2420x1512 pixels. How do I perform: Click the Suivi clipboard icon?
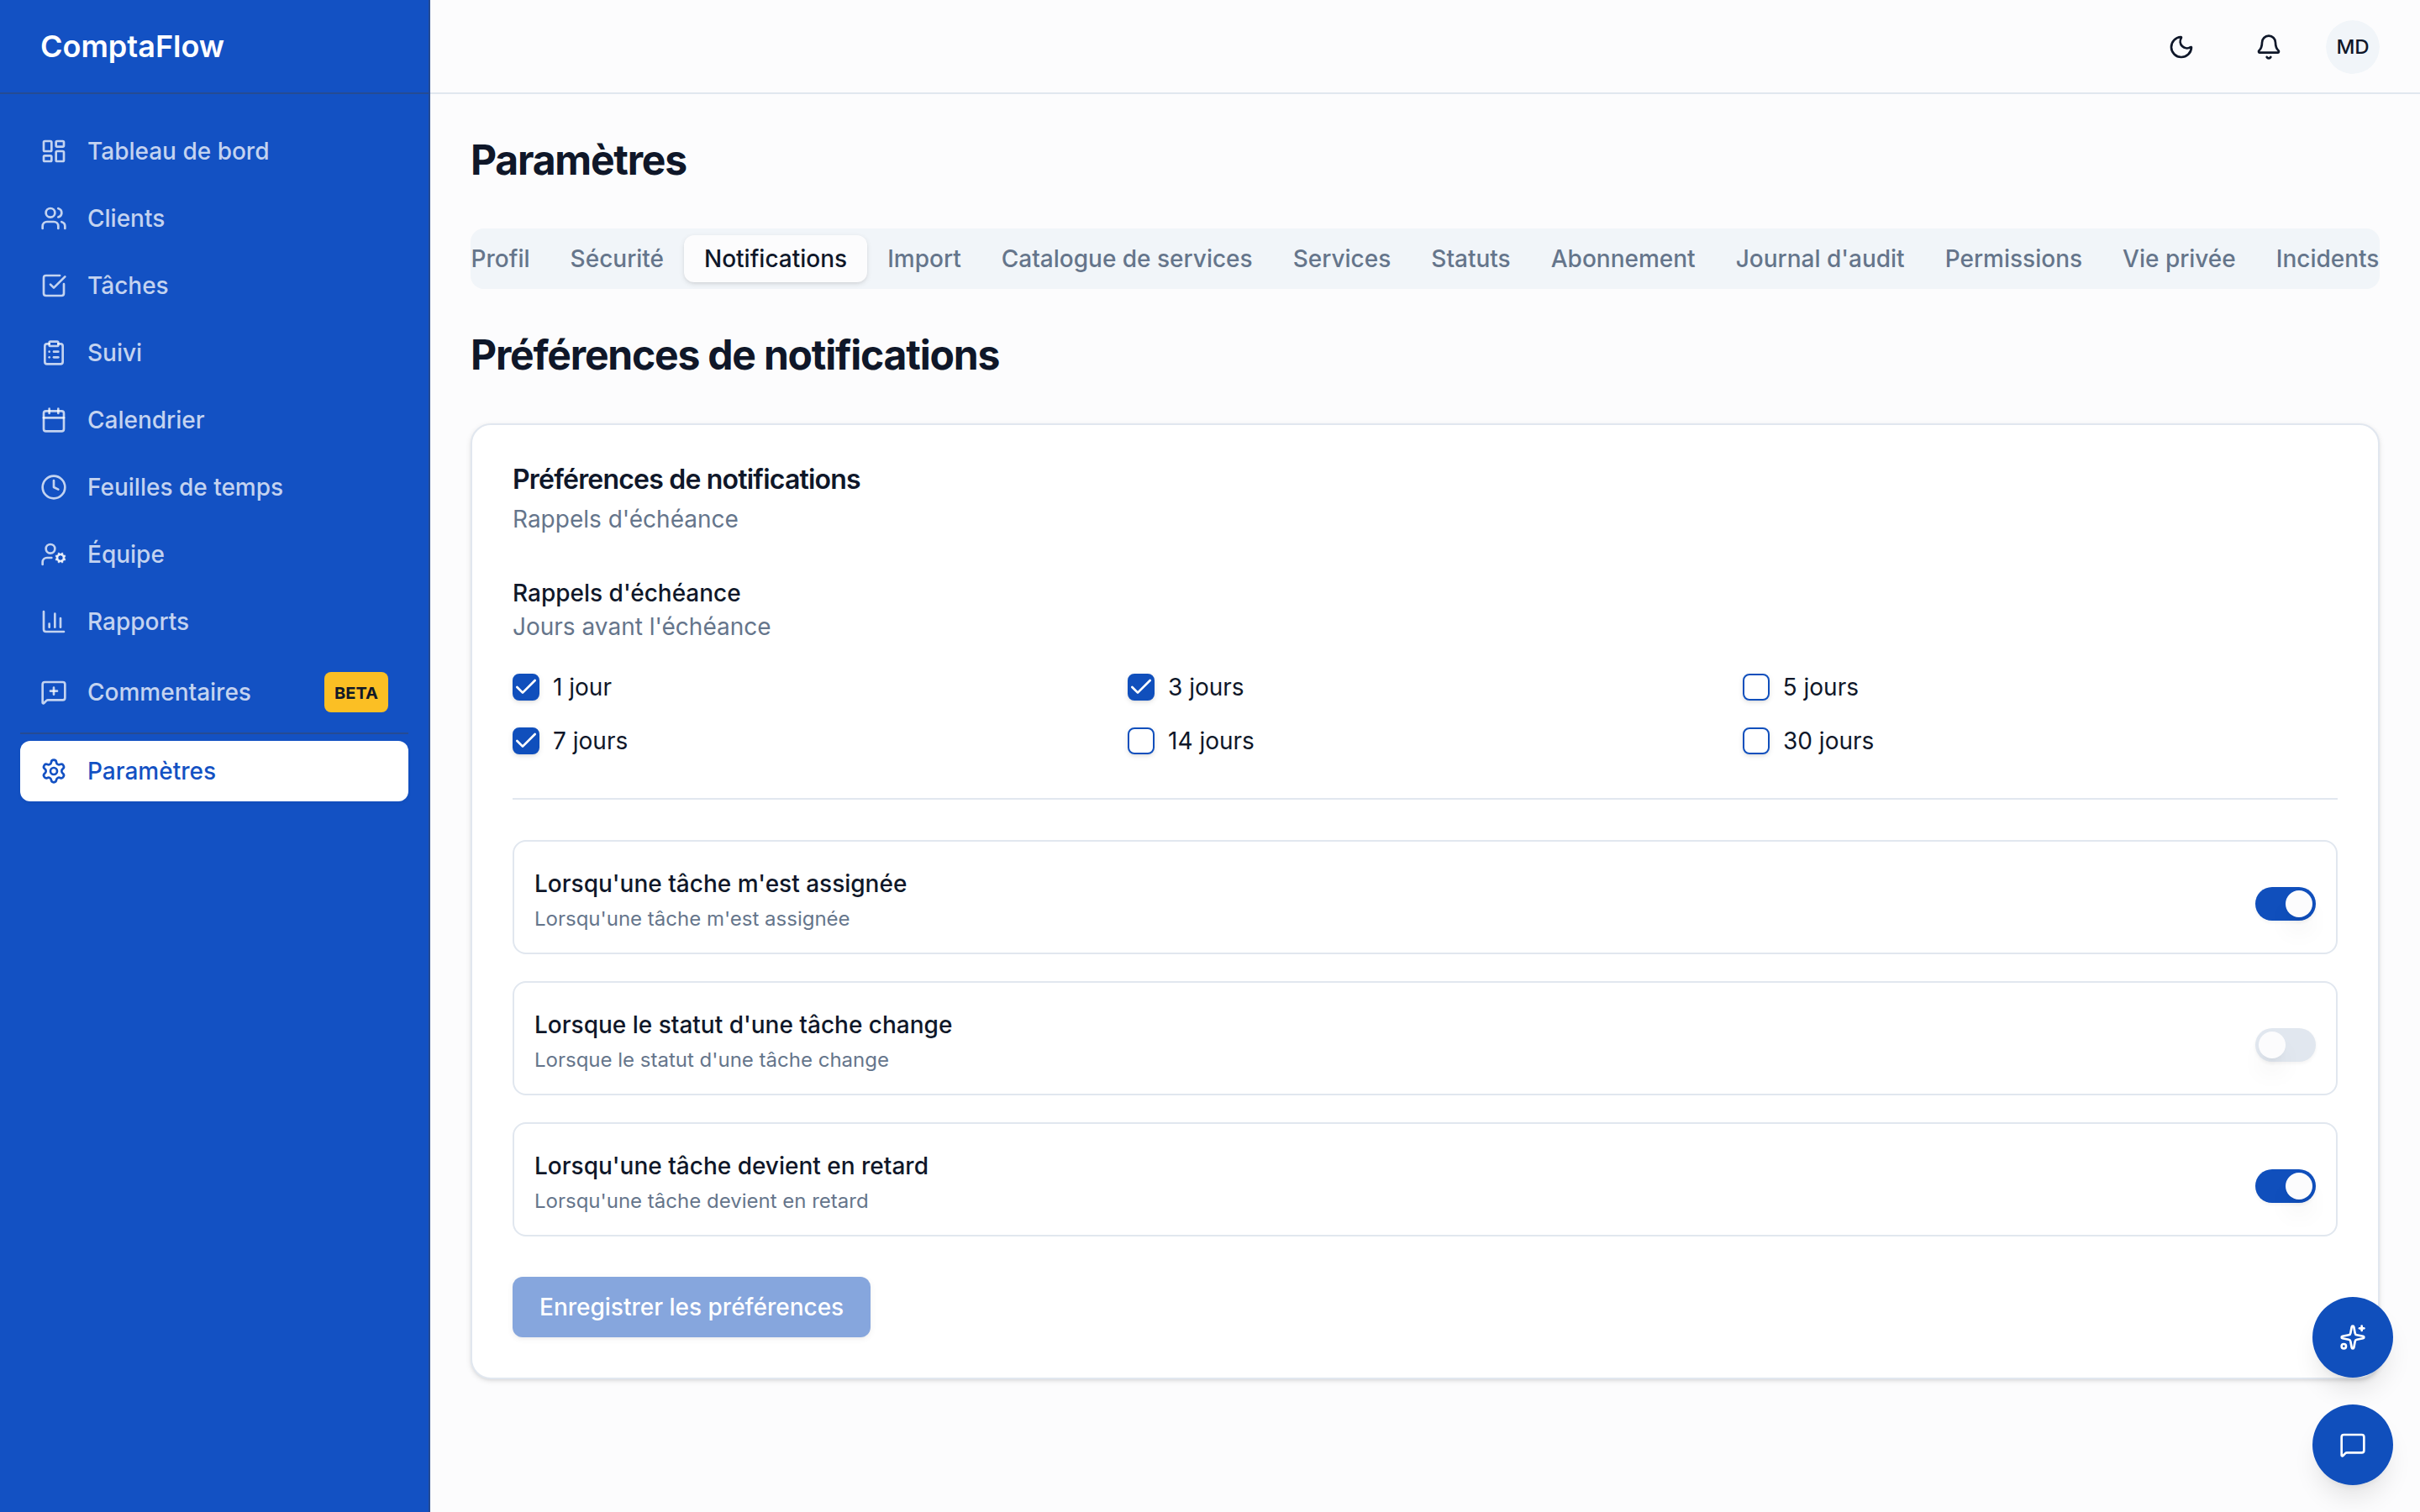click(54, 353)
